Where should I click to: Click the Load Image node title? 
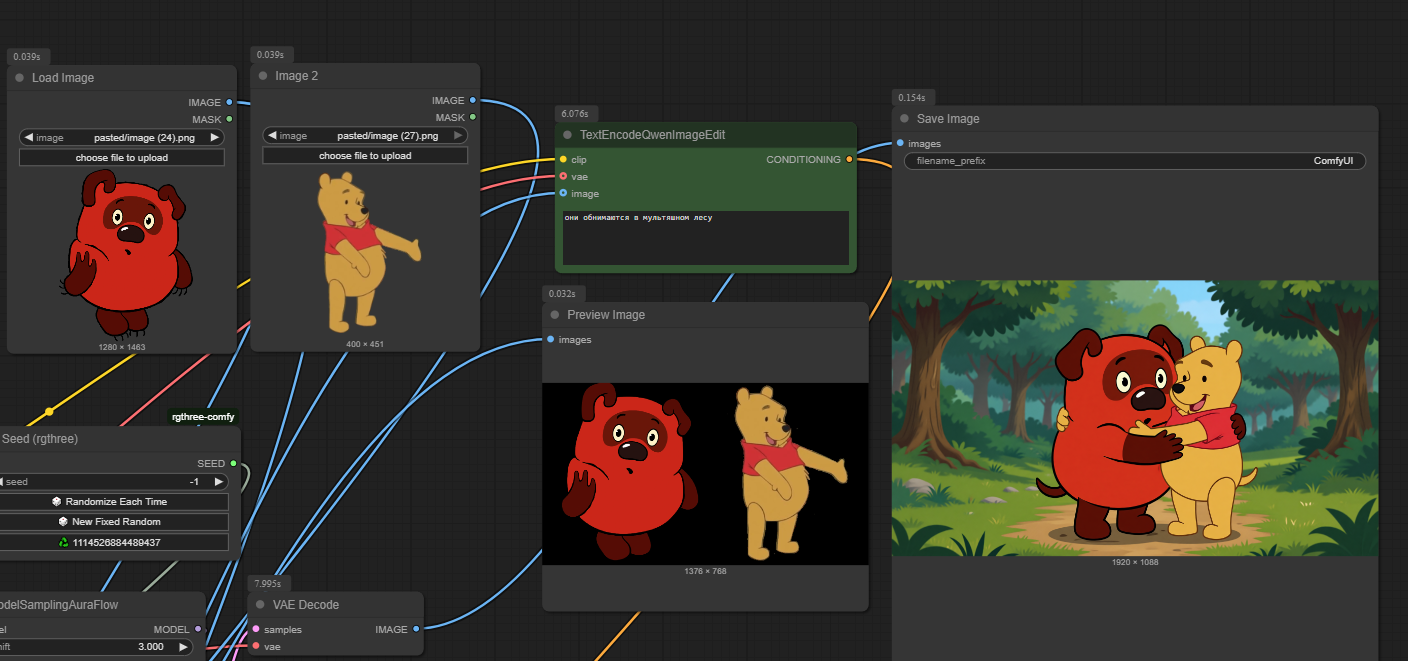[x=63, y=78]
